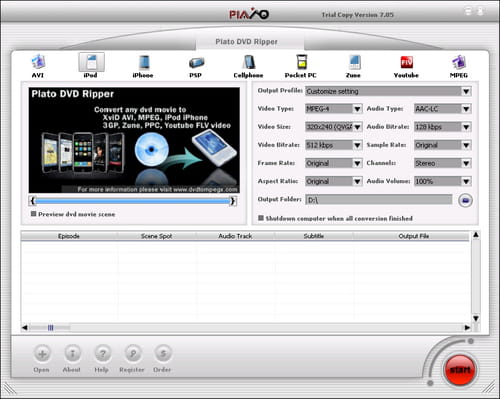Click the Output Folder path field

point(379,200)
